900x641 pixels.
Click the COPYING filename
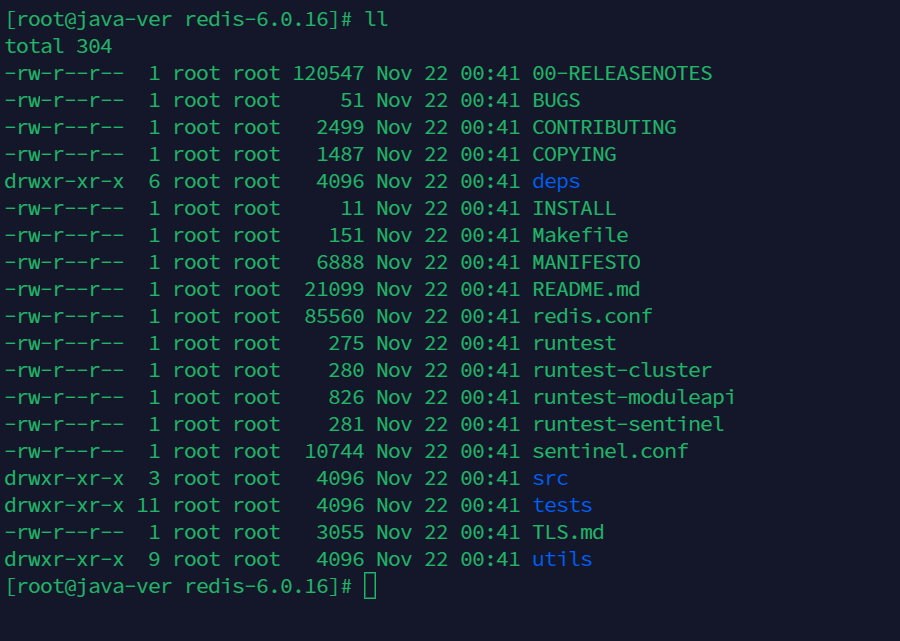(x=574, y=154)
